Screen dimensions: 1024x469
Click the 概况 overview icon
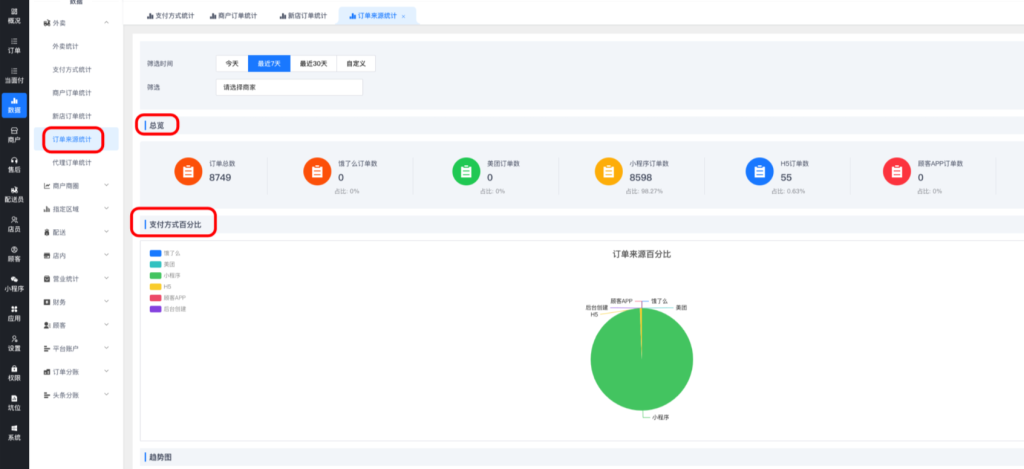click(x=14, y=15)
